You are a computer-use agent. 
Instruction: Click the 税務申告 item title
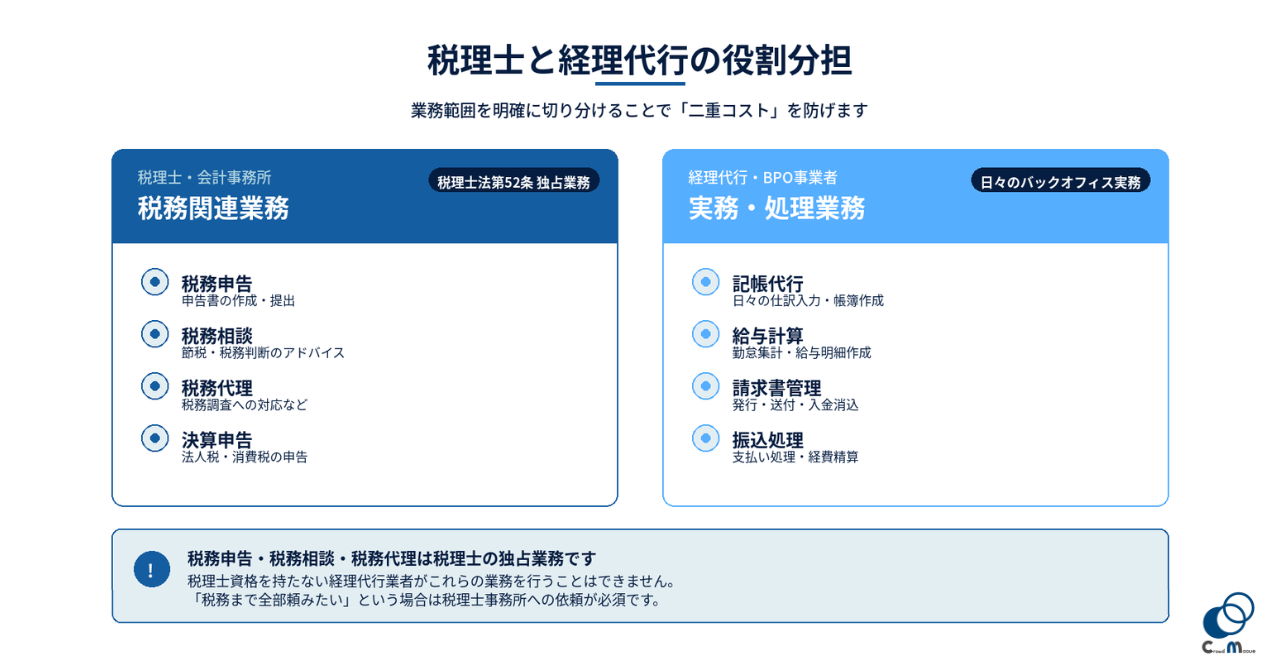pyautogui.click(x=217, y=282)
